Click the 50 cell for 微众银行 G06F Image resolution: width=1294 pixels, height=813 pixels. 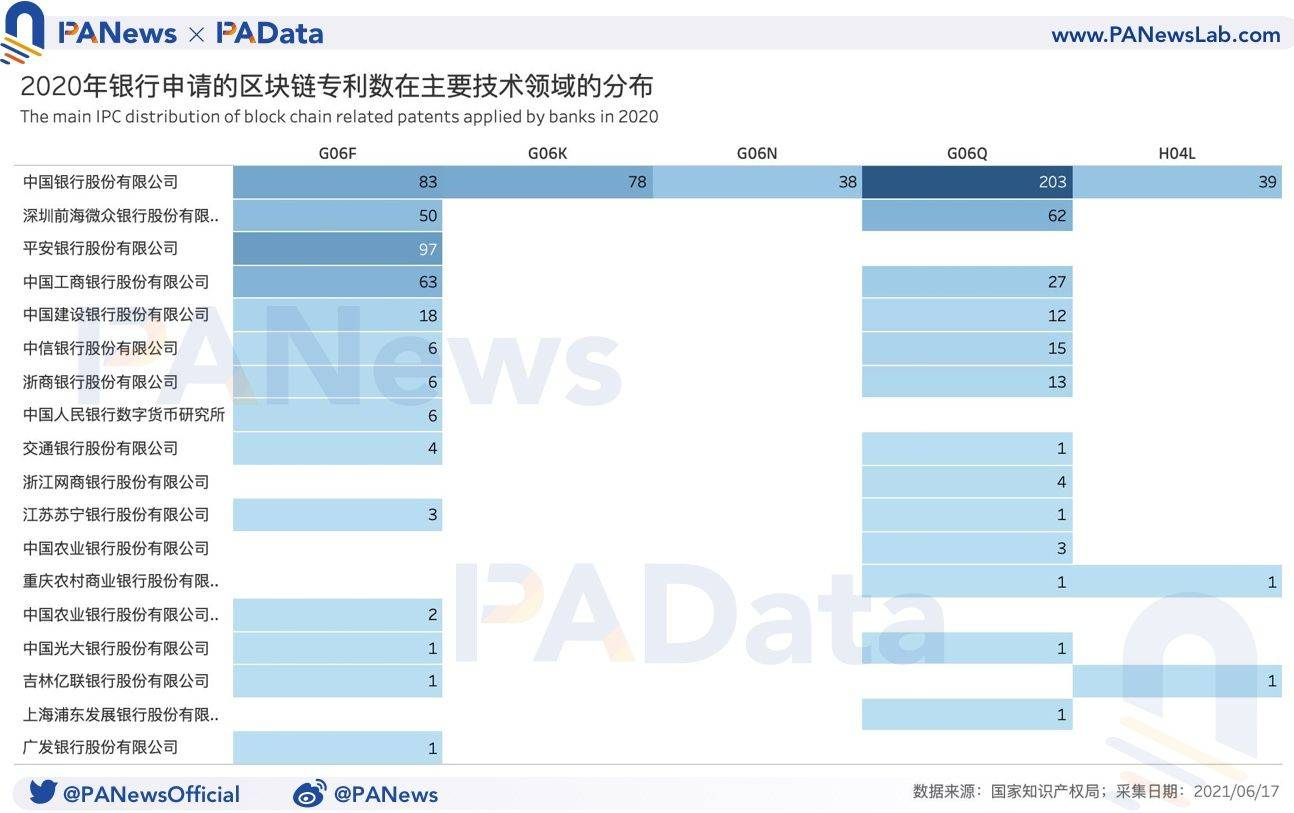pos(338,215)
